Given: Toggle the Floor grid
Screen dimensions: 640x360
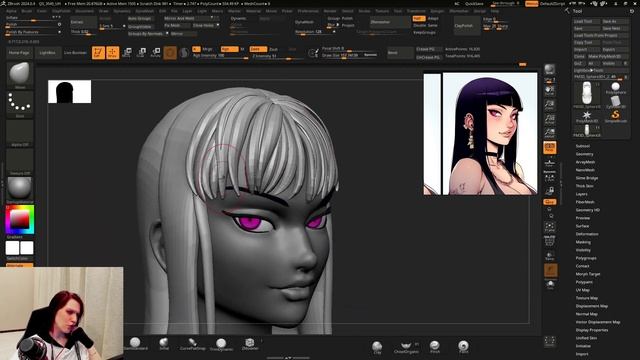Looking at the screenshot, I should click(x=549, y=163).
